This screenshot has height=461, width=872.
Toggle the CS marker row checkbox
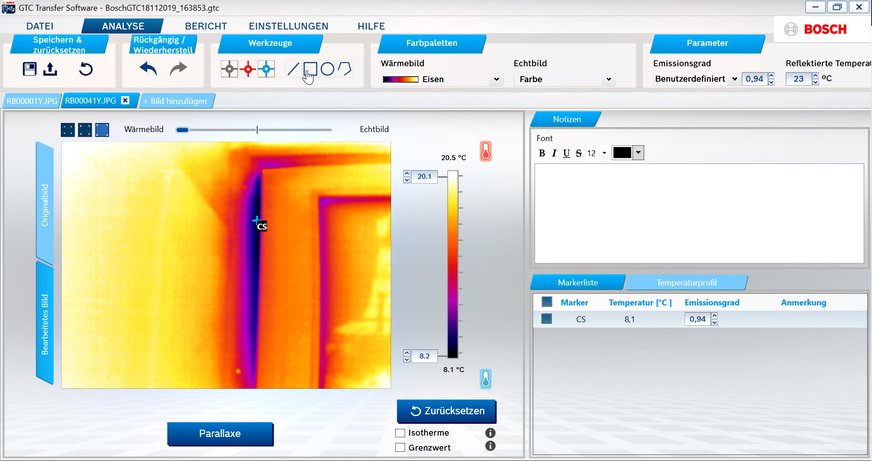point(547,319)
